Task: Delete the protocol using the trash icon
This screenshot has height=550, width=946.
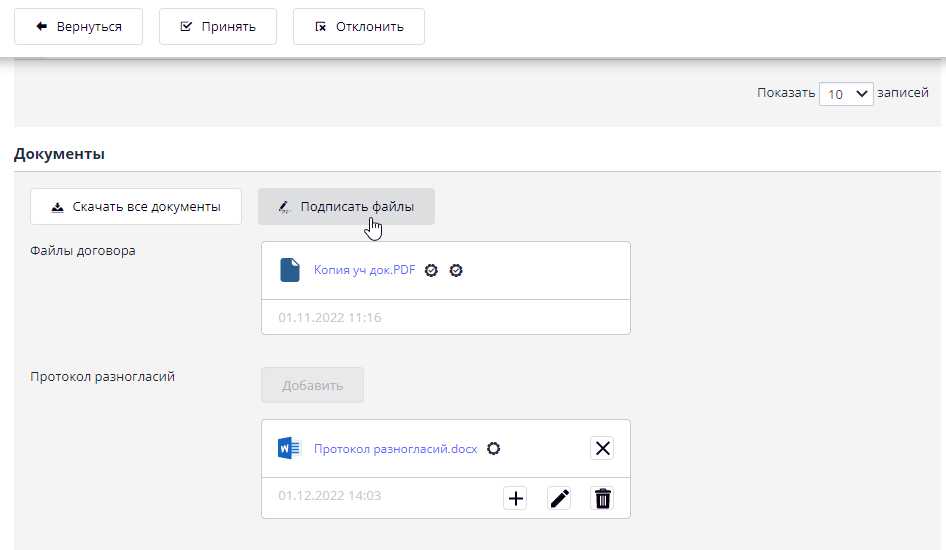Action: (x=602, y=498)
